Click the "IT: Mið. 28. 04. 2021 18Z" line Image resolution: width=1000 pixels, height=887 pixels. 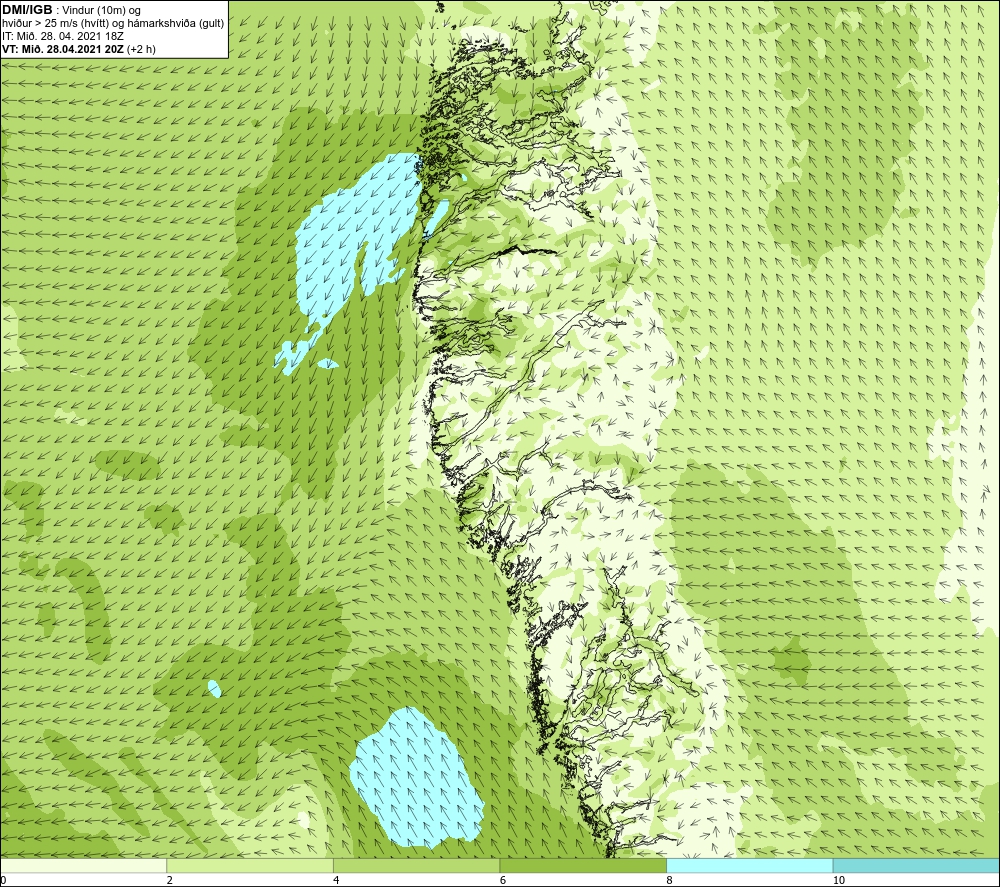point(62,36)
